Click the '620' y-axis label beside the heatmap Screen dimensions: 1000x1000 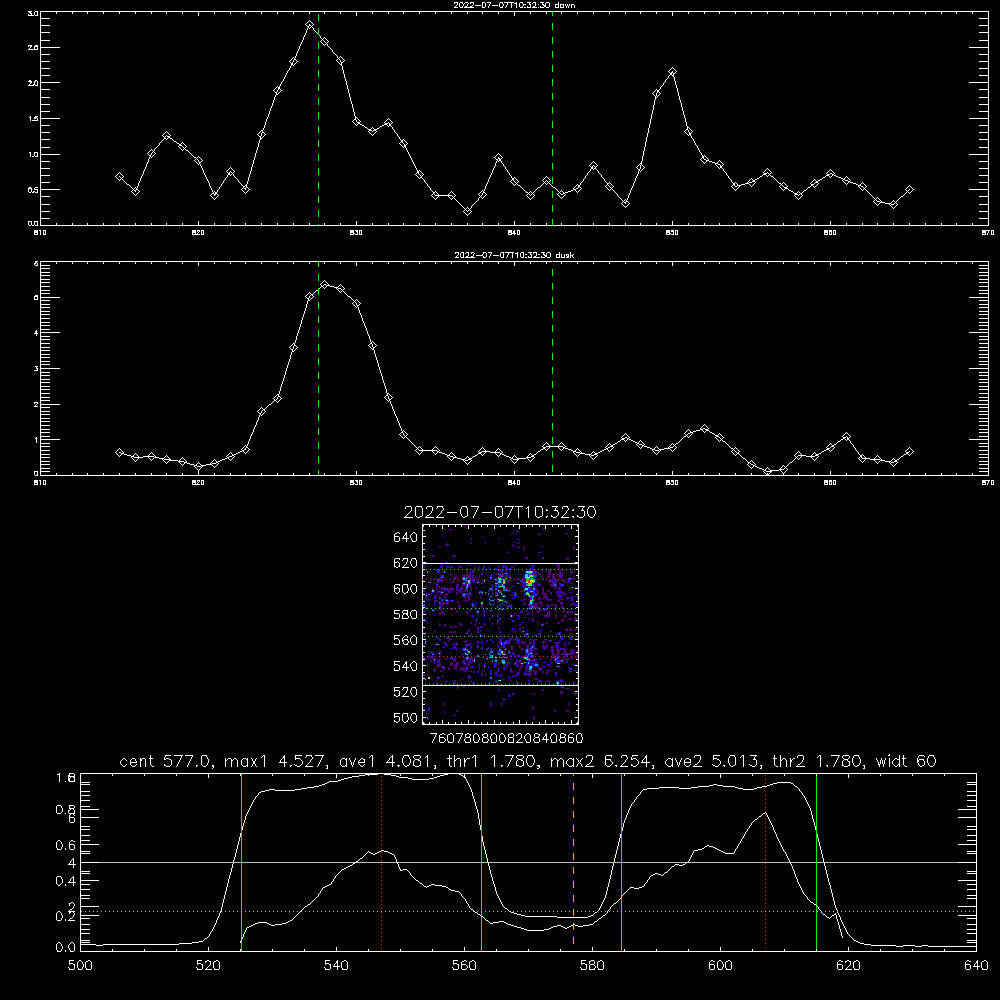pos(406,563)
